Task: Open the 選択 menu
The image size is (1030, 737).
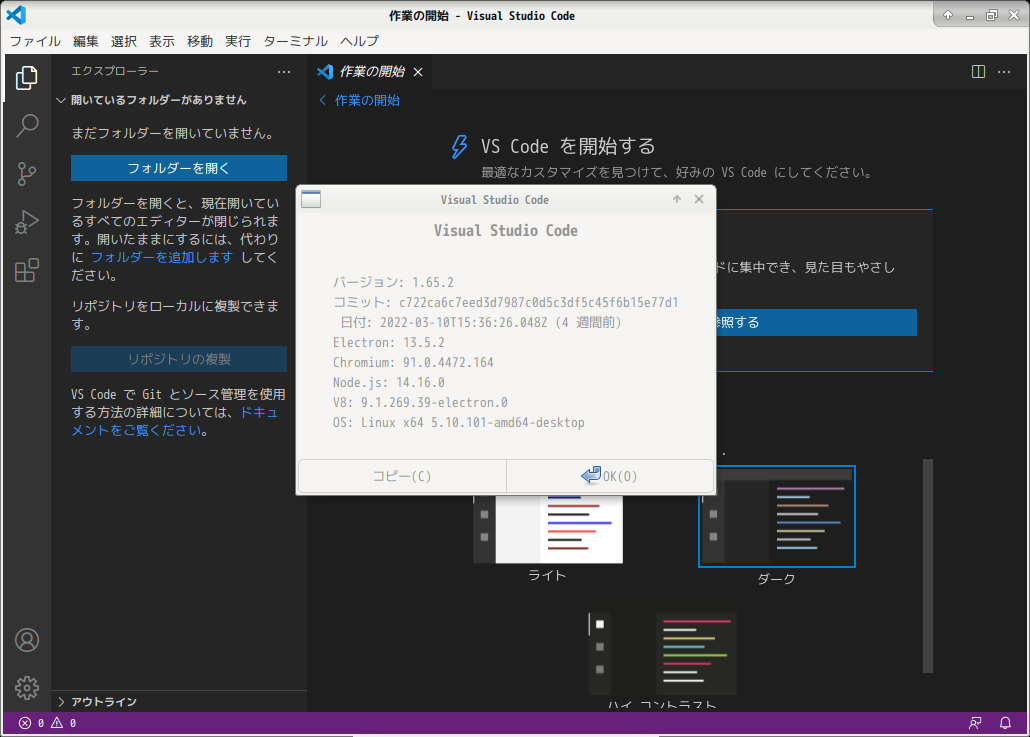Action: 123,41
